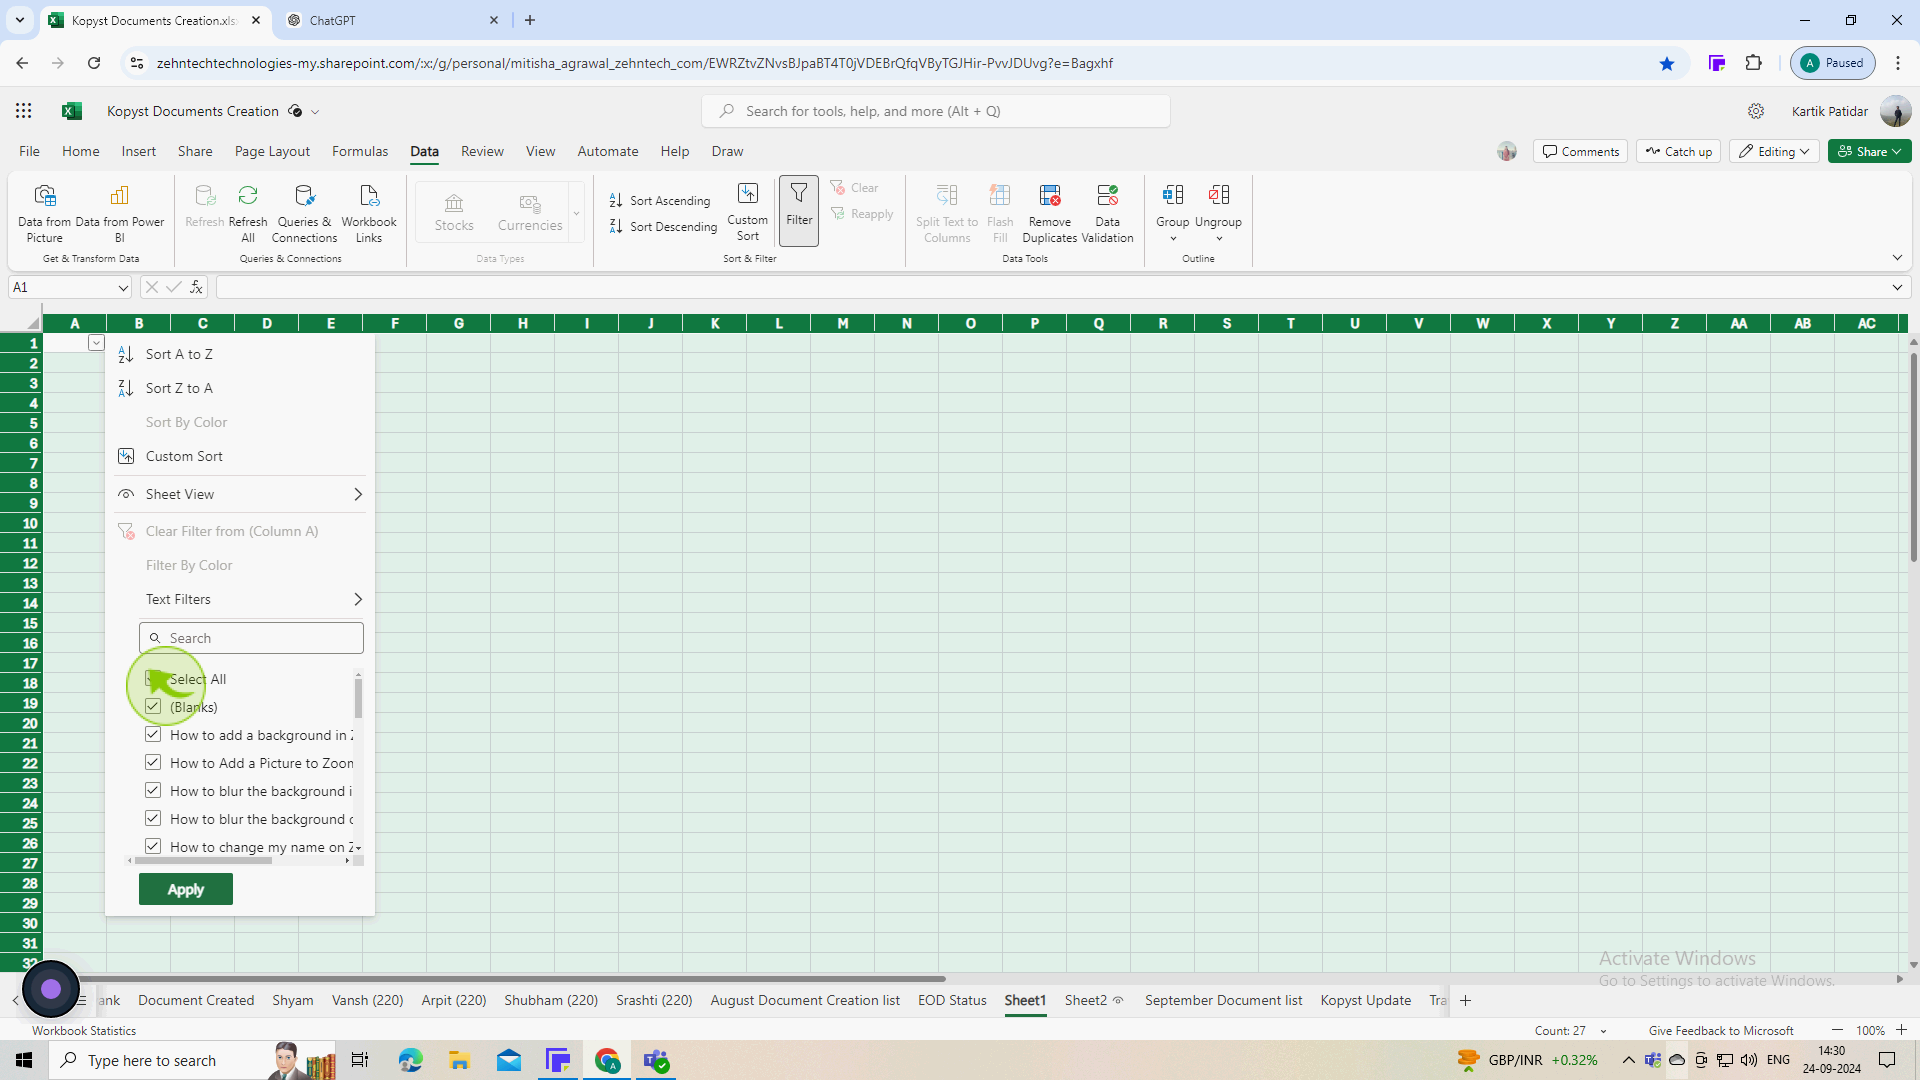Click Sort Ascending in ribbon
This screenshot has width=1920, height=1080.
660,200
